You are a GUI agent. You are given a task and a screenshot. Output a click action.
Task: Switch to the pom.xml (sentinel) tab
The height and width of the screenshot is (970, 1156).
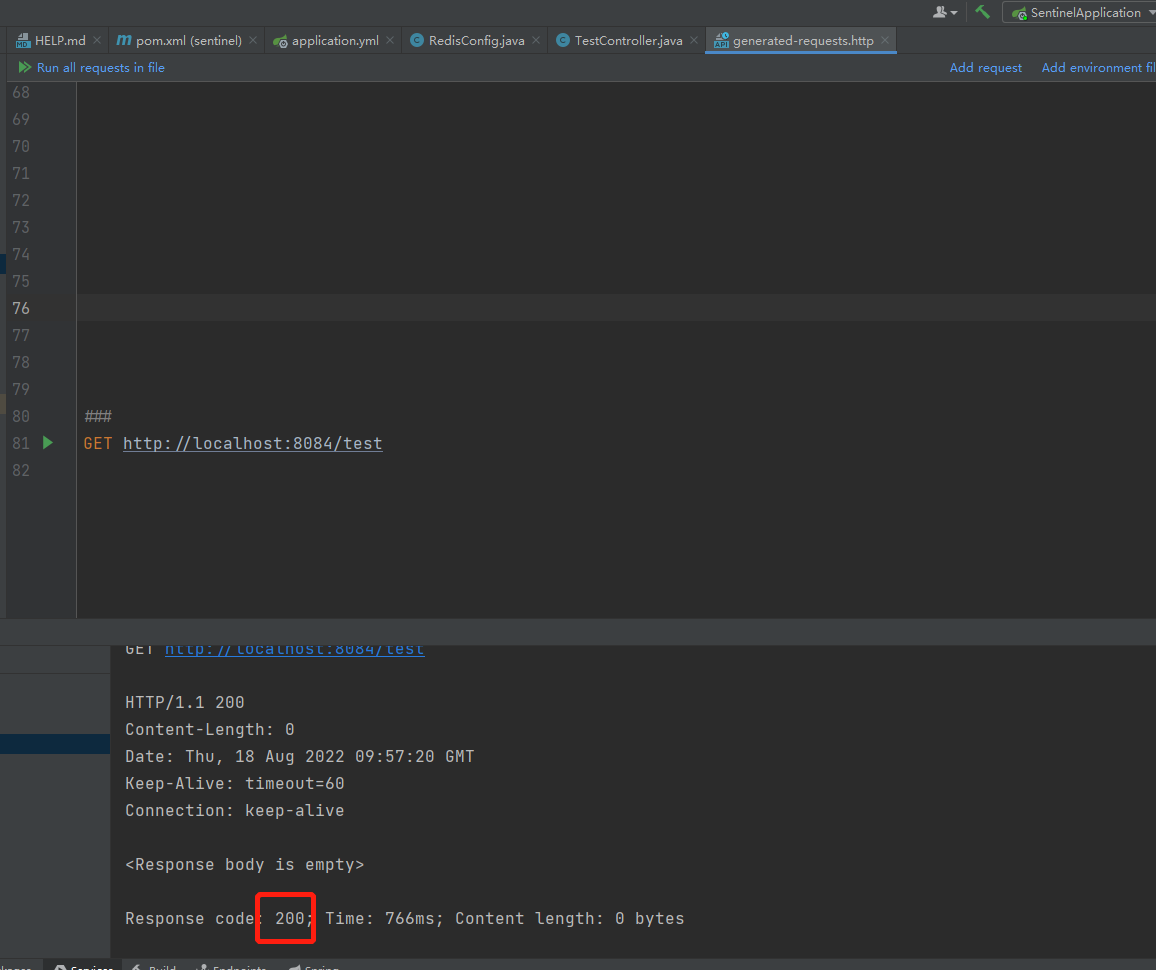click(189, 41)
